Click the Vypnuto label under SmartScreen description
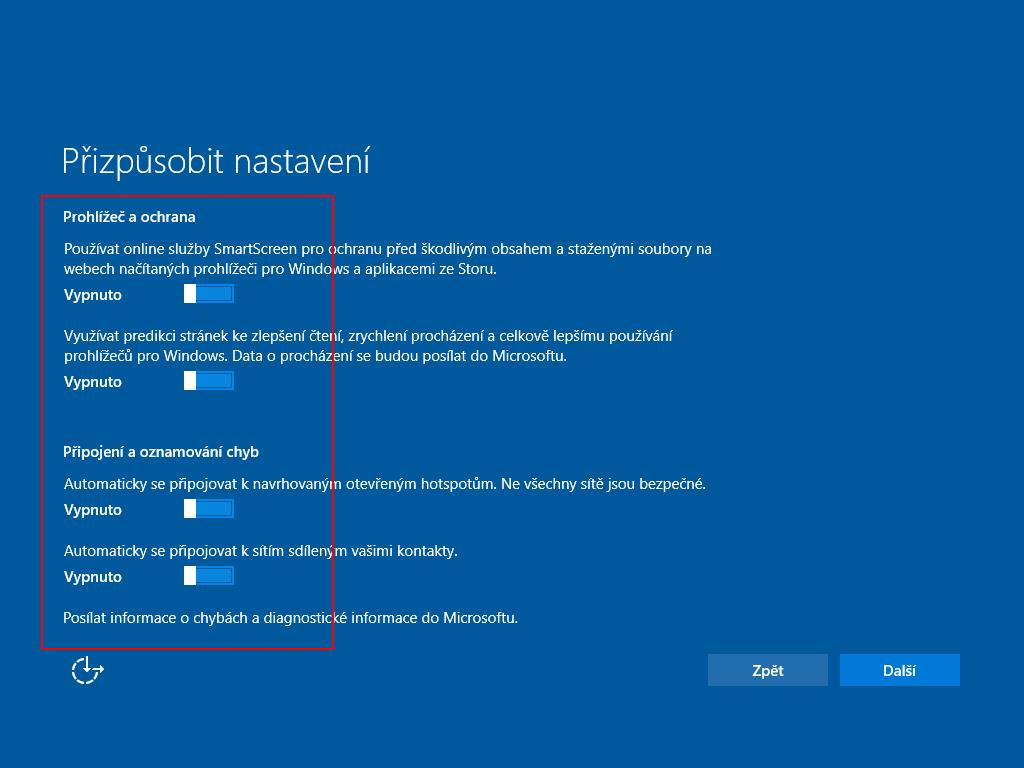This screenshot has width=1024, height=768. pyautogui.click(x=93, y=295)
